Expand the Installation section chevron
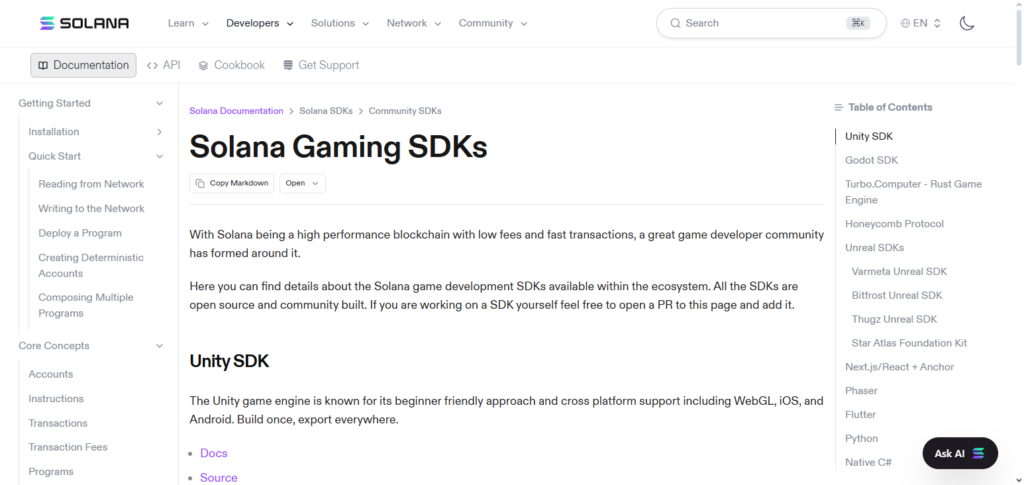Image resolution: width=1024 pixels, height=485 pixels. [159, 132]
